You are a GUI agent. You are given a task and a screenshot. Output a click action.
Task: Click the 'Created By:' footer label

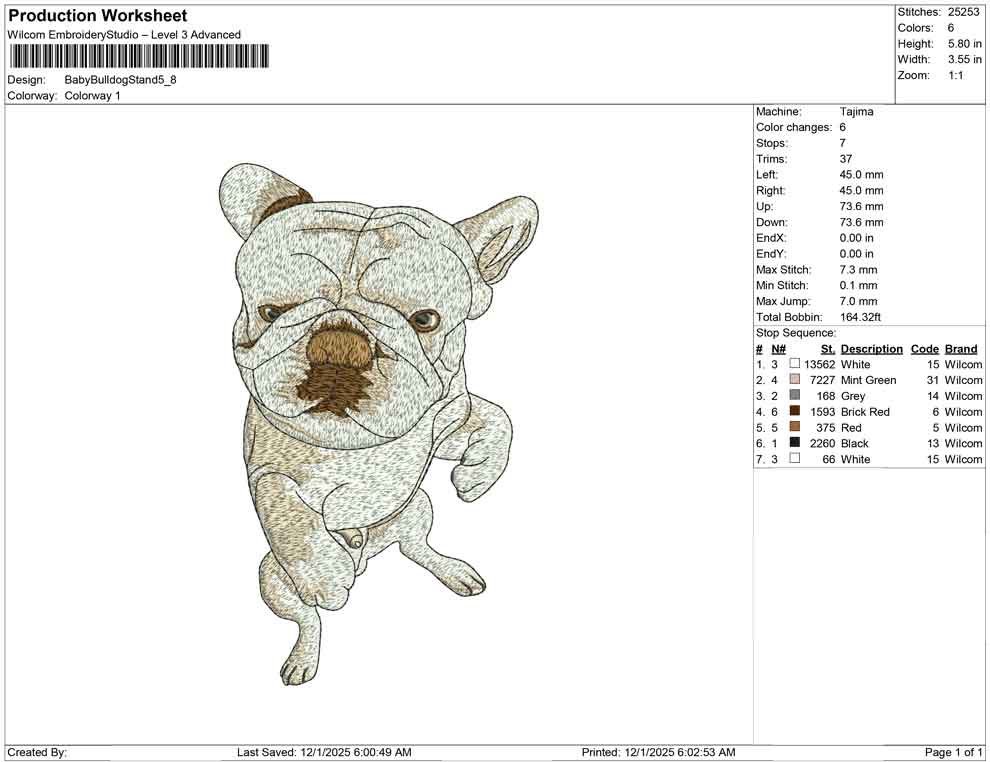[37, 752]
